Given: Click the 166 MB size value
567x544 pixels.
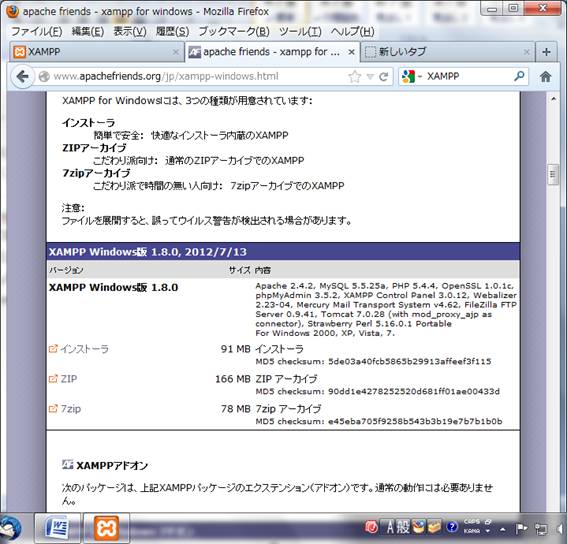Looking at the screenshot, I should (x=233, y=379).
